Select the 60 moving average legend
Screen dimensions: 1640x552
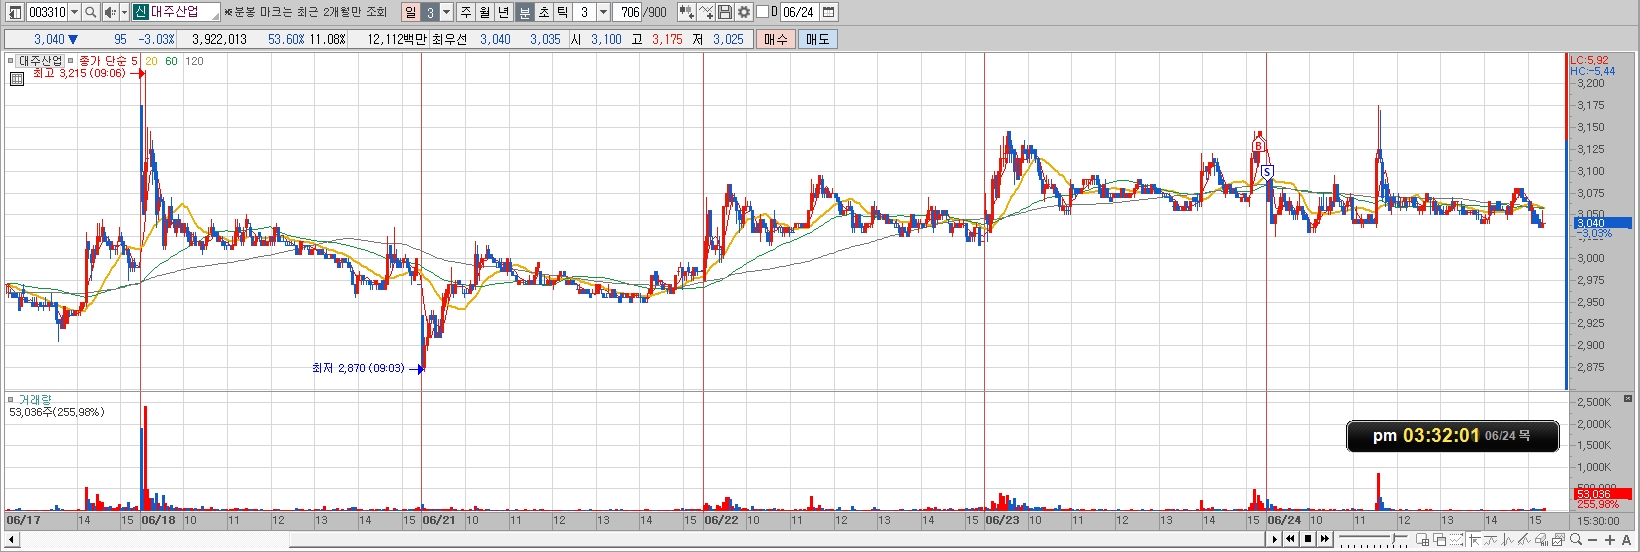click(x=171, y=61)
